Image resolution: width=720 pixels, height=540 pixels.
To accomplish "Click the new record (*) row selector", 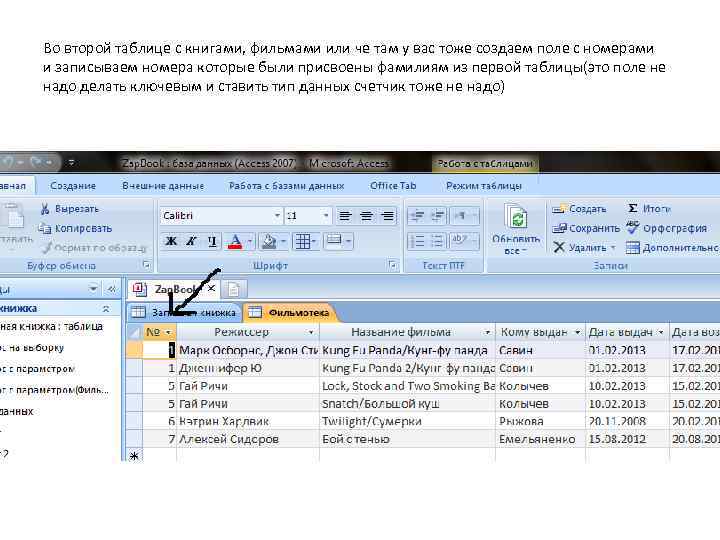I will (x=135, y=456).
